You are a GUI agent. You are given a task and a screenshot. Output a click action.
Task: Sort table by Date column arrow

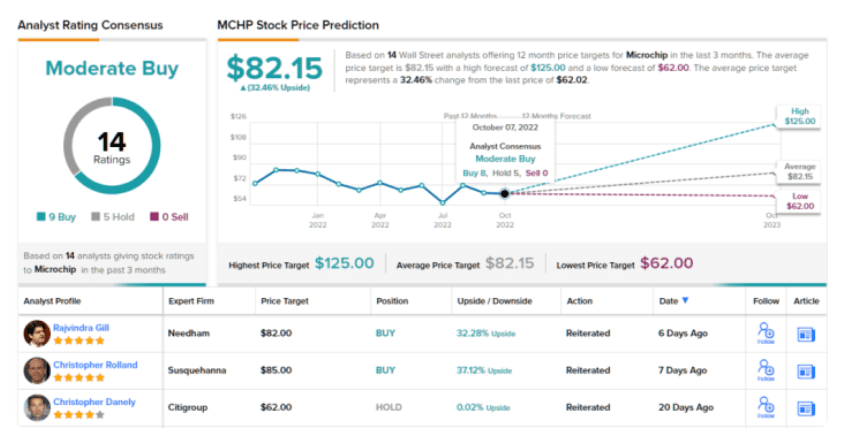pos(685,300)
